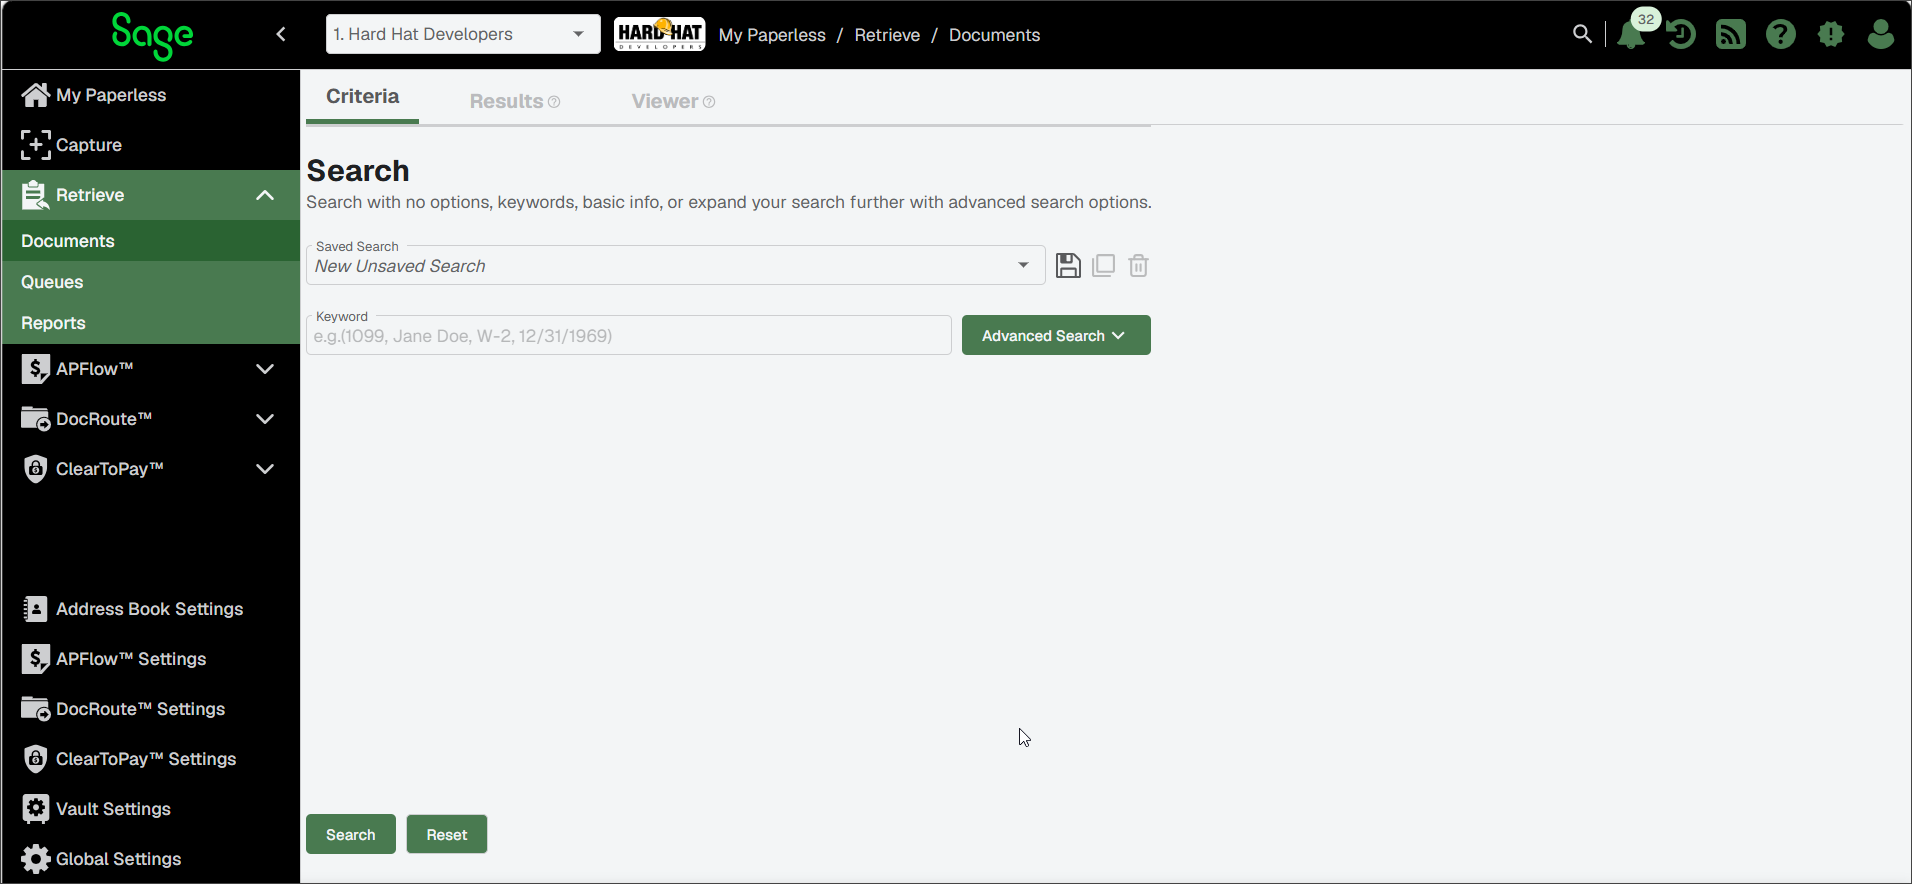Click the Hard Hat company logo
Viewport: 1912px width, 884px height.
659,34
